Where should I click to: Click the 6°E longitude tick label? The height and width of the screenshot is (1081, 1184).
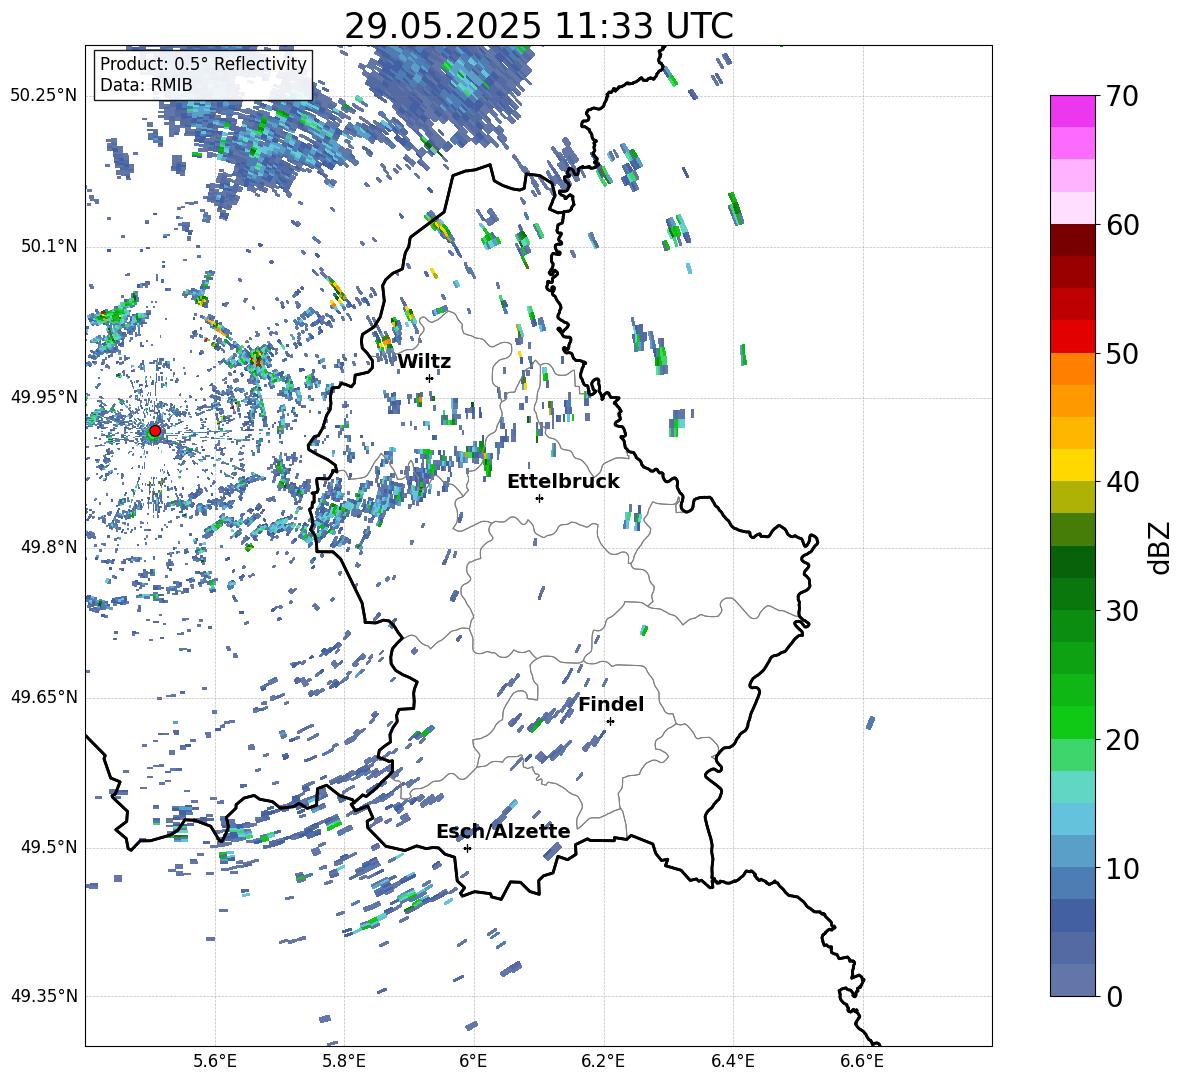[473, 1061]
